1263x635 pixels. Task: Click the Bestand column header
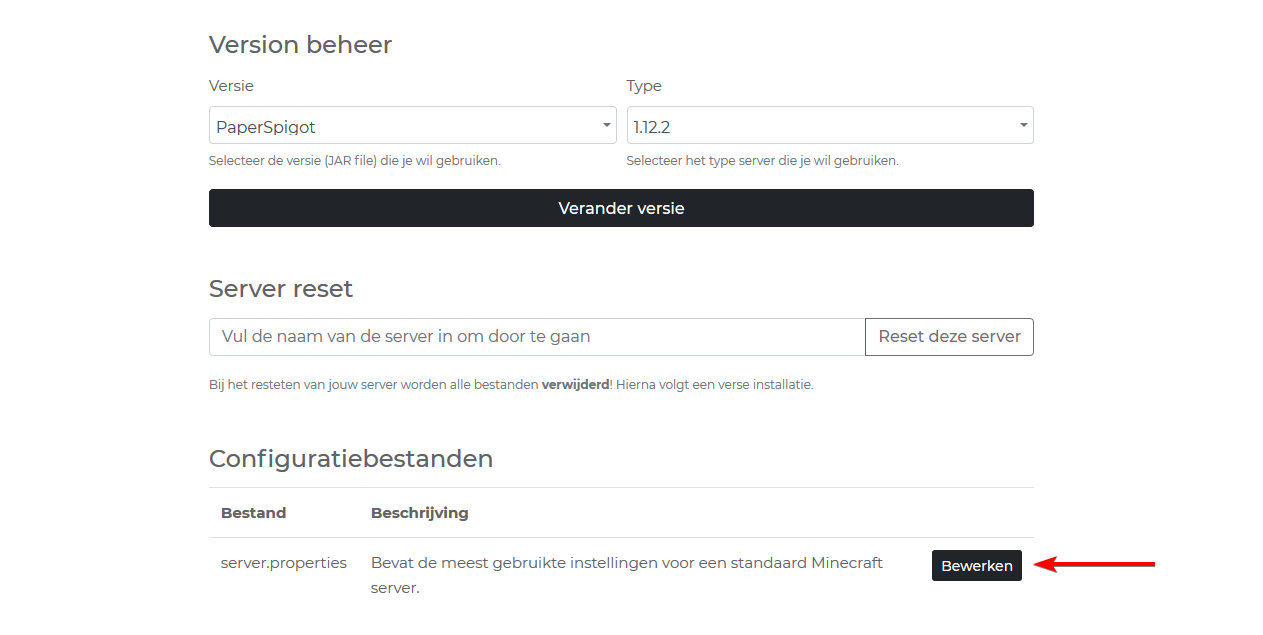tap(253, 513)
